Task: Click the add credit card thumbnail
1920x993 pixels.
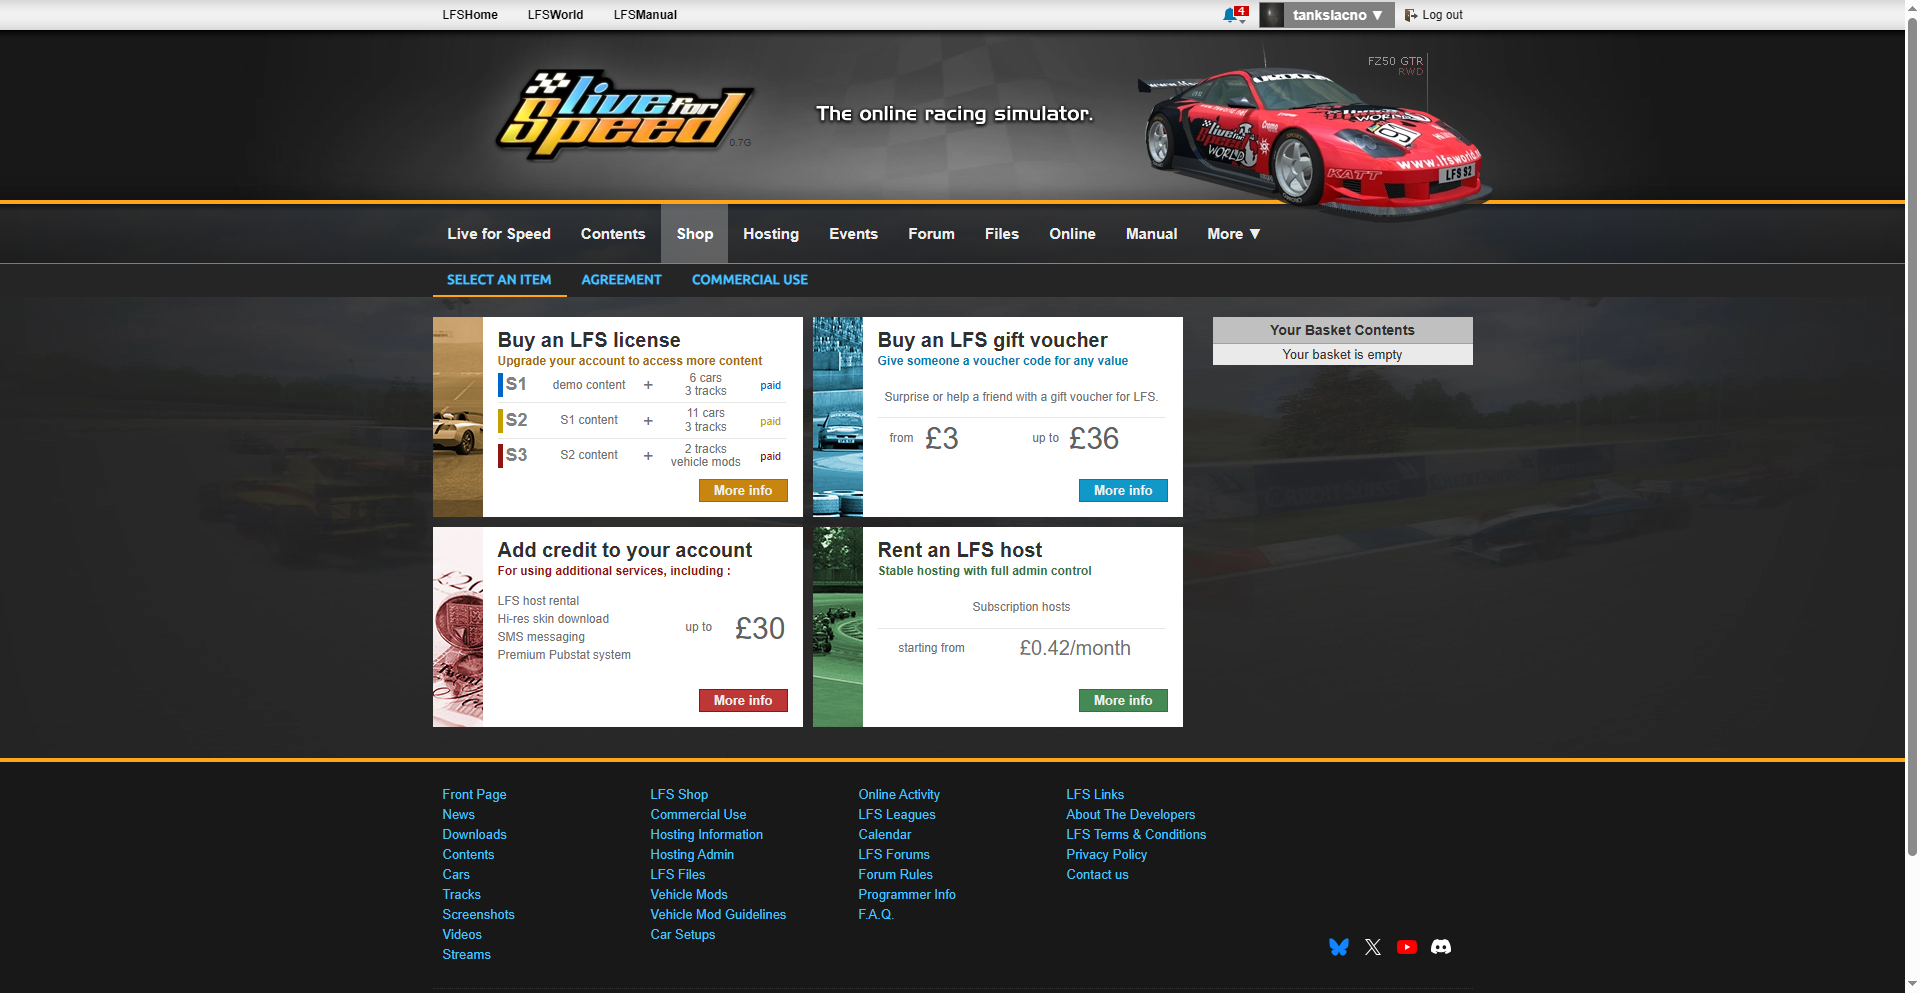Action: 458,627
